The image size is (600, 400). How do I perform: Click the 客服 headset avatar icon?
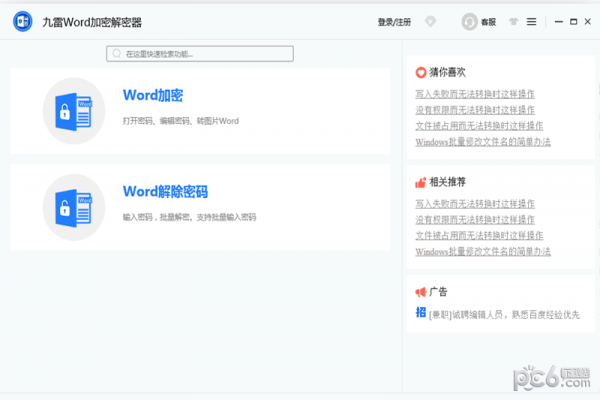point(469,22)
